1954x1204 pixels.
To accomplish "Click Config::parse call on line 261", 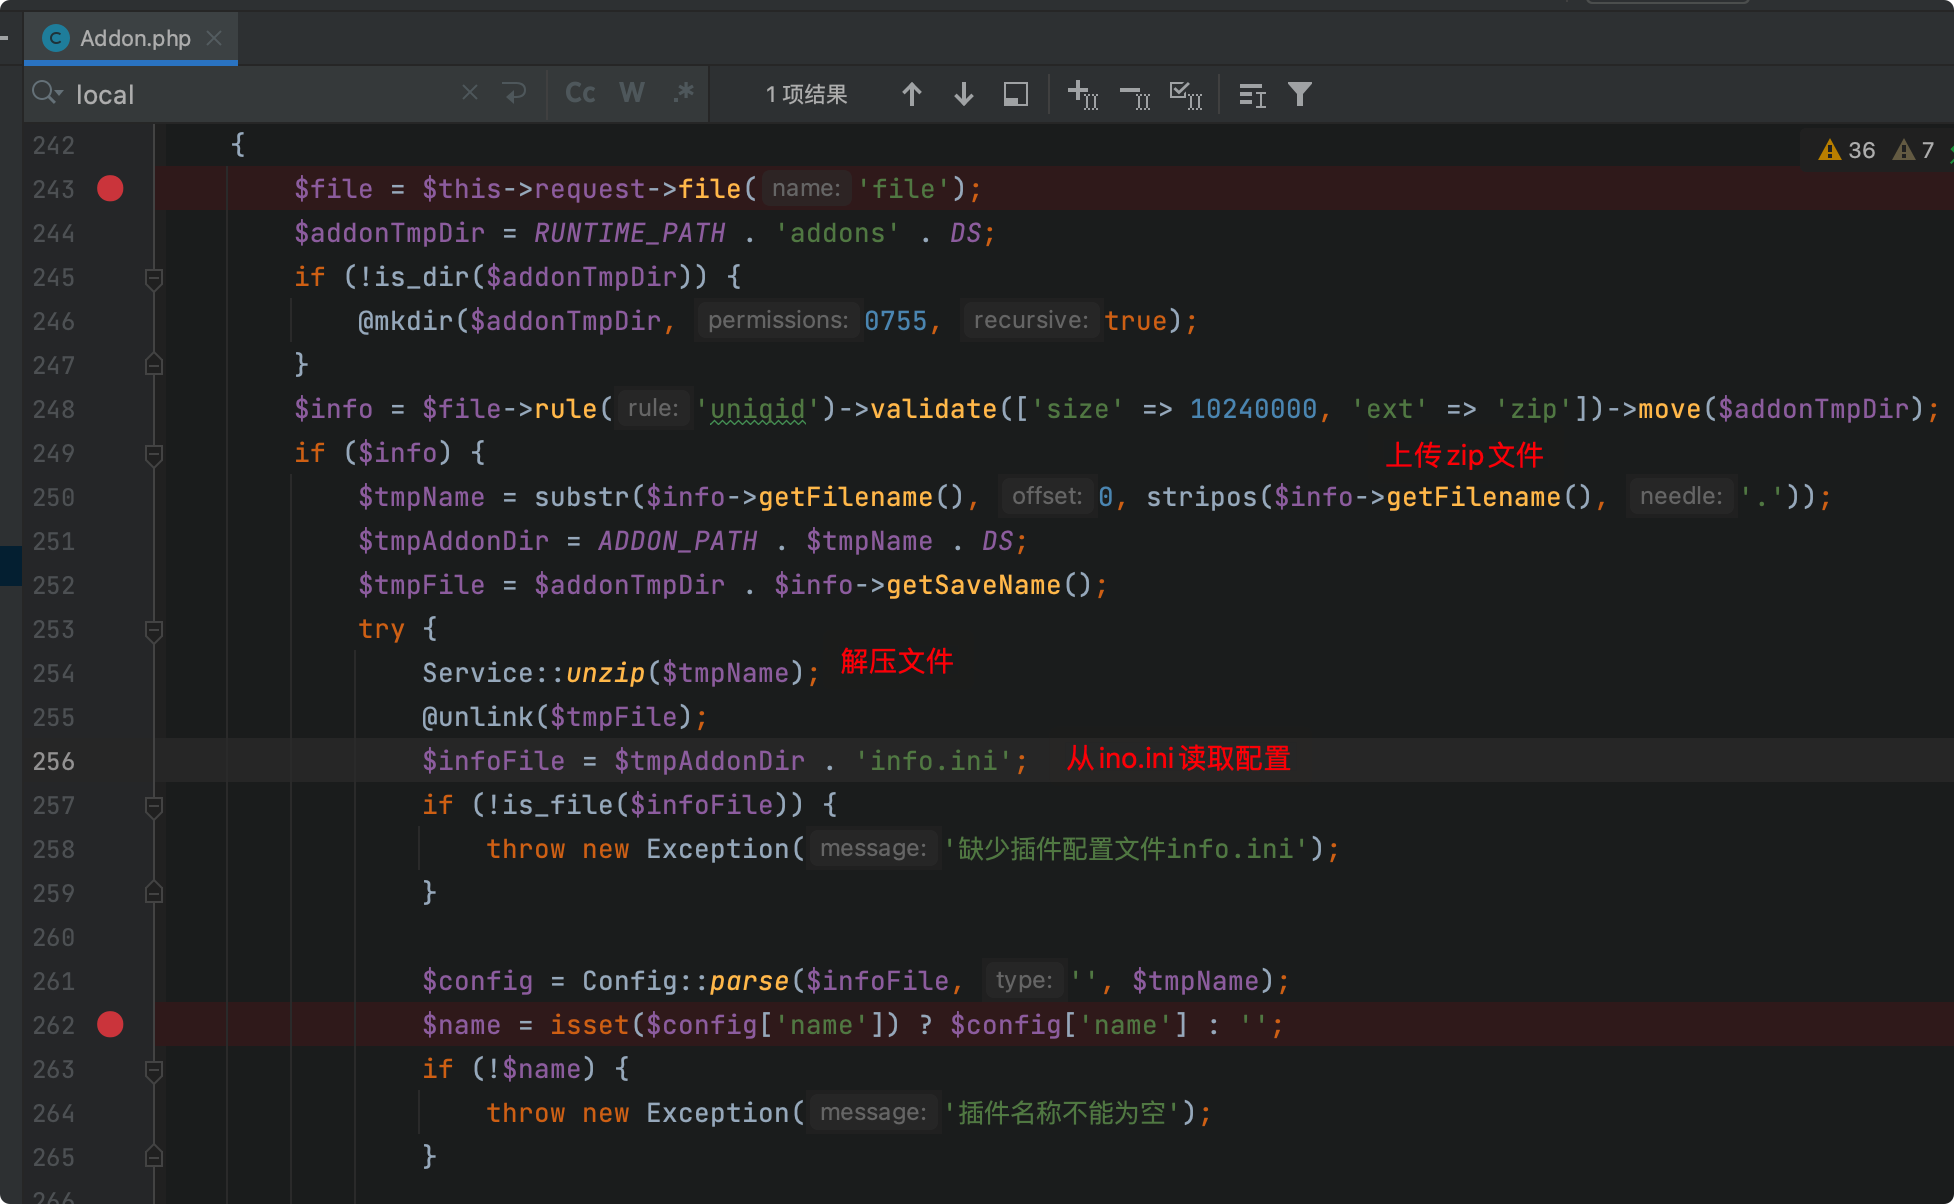I will pos(685,981).
